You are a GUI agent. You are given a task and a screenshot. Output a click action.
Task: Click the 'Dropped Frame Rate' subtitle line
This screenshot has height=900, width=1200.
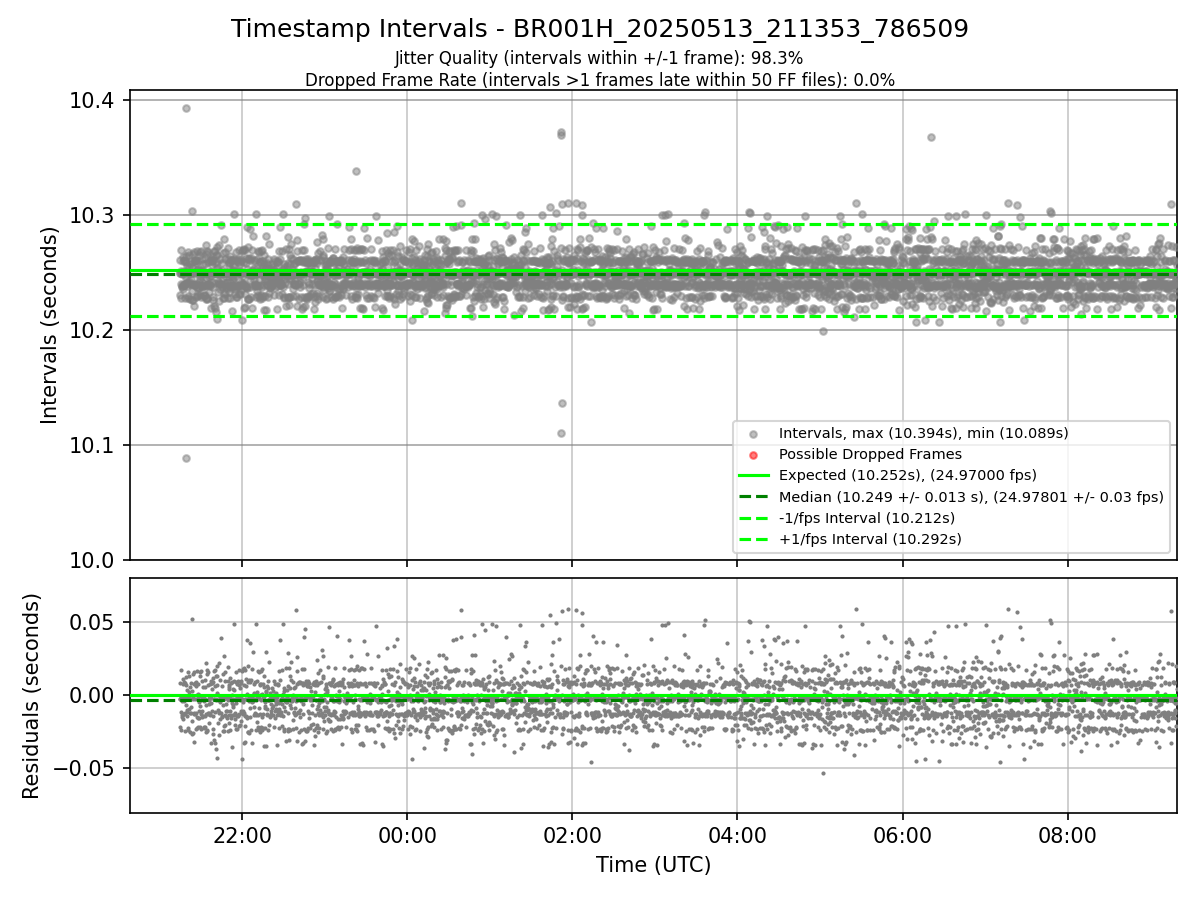tap(599, 80)
